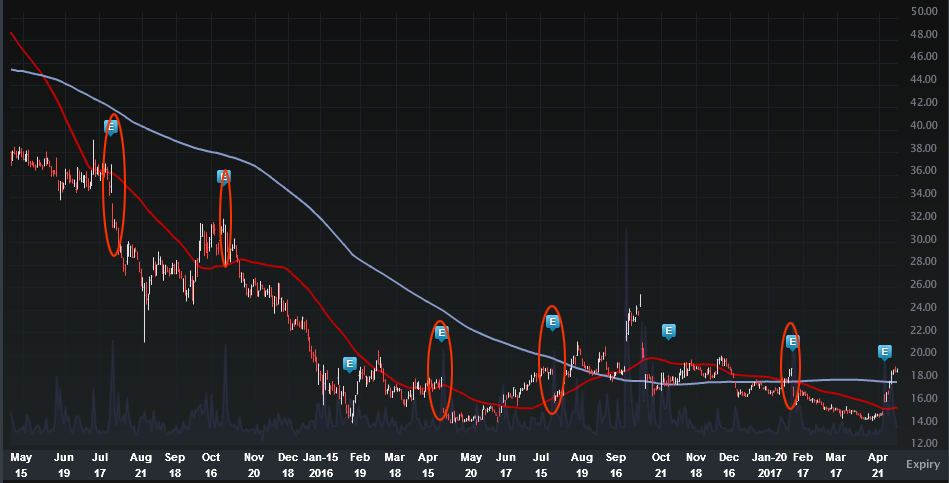The height and width of the screenshot is (483, 949).
Task: Click the 'Jan-15 2016' date label
Action: click(321, 465)
